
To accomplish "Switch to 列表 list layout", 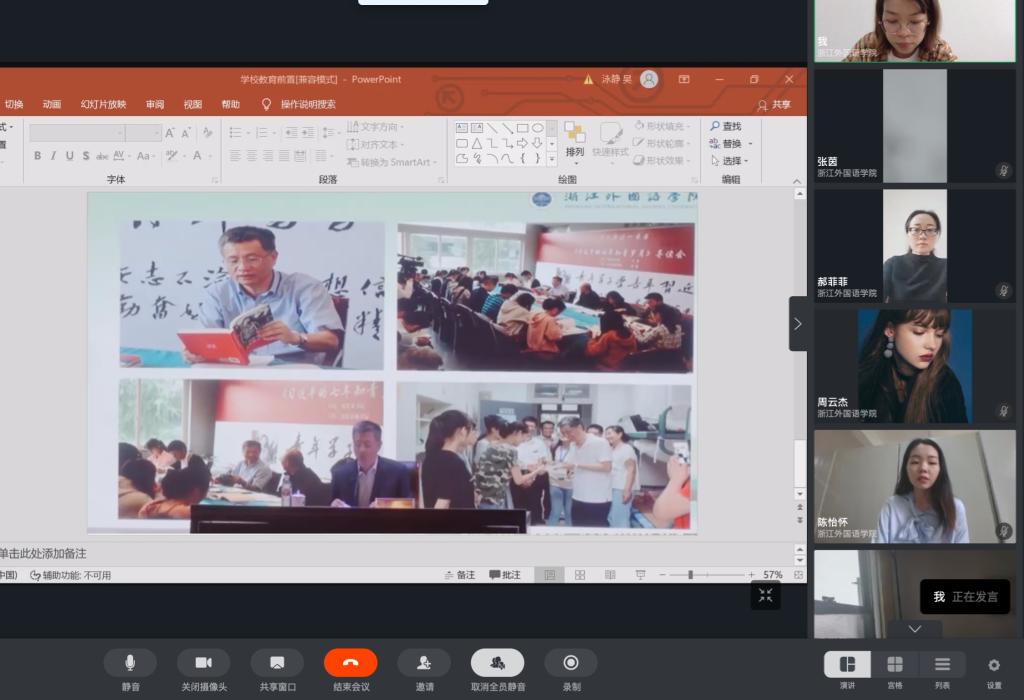I will [x=942, y=665].
